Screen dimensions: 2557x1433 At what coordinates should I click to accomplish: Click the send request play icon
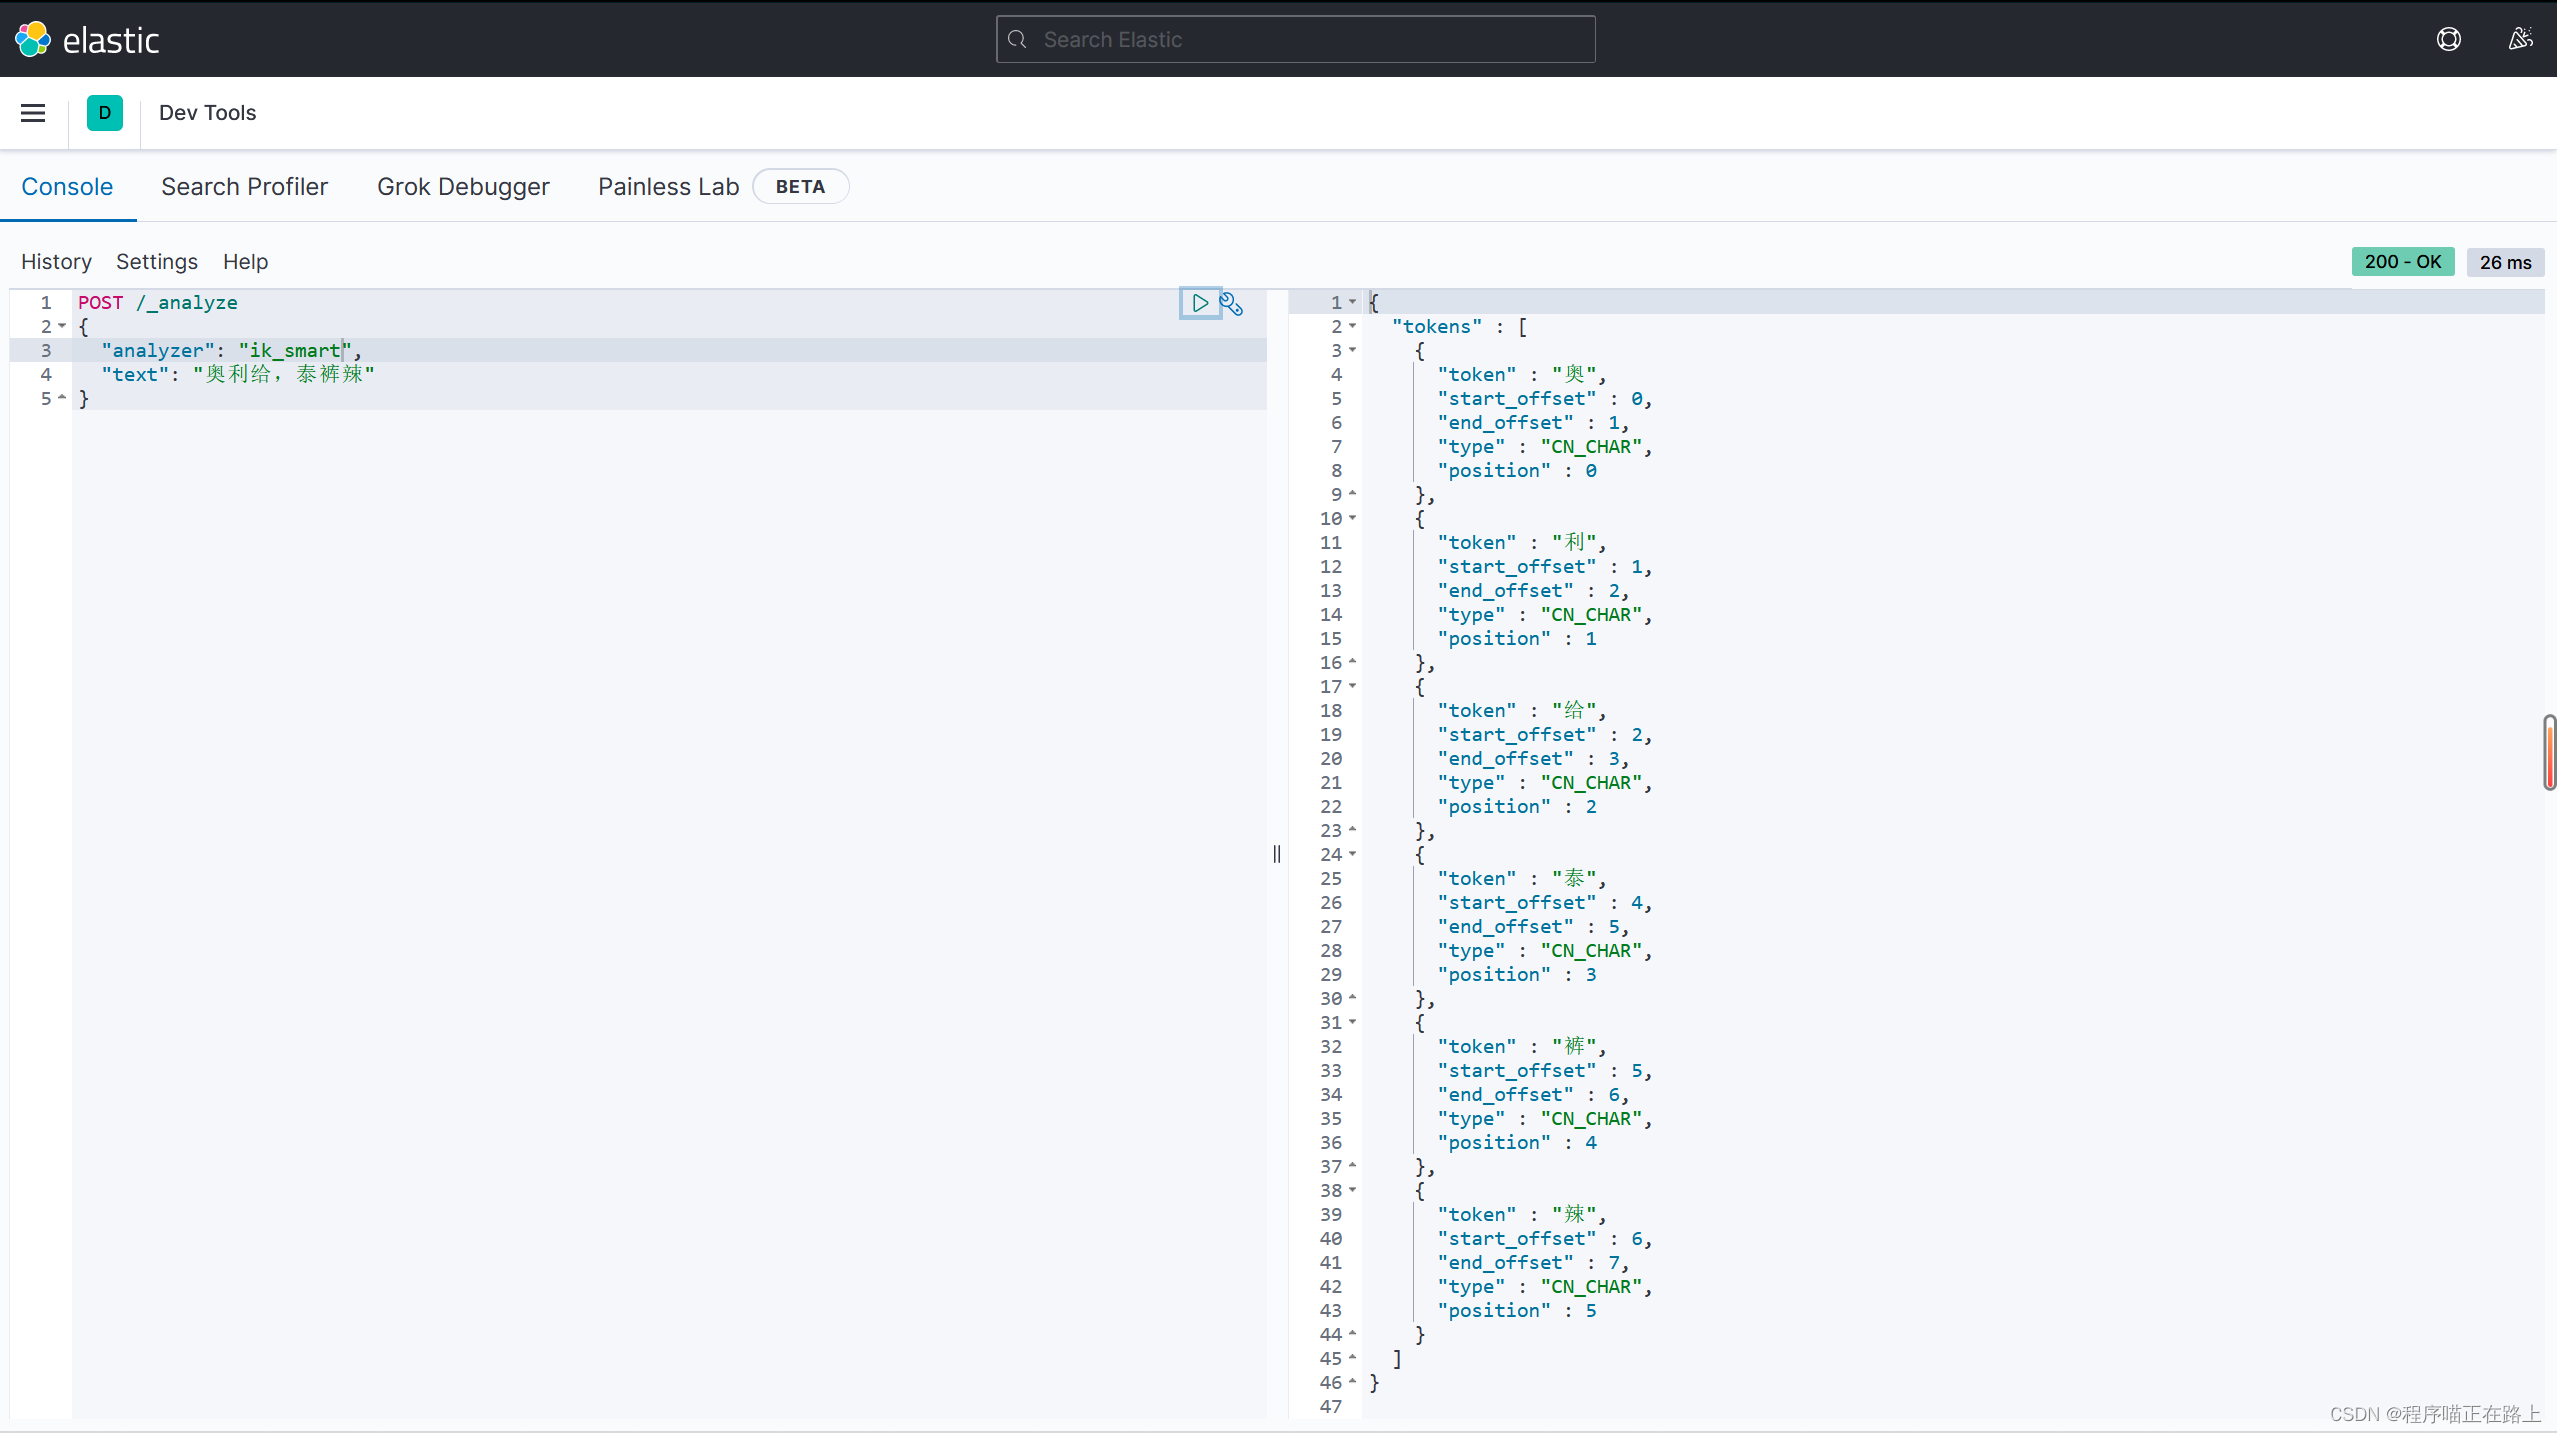tap(1199, 303)
